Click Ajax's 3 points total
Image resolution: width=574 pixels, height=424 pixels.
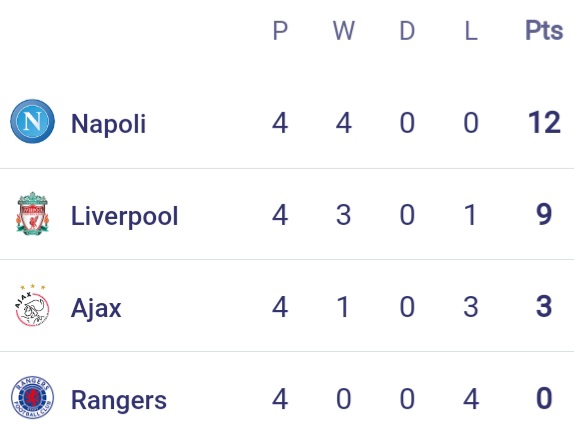[544, 306]
